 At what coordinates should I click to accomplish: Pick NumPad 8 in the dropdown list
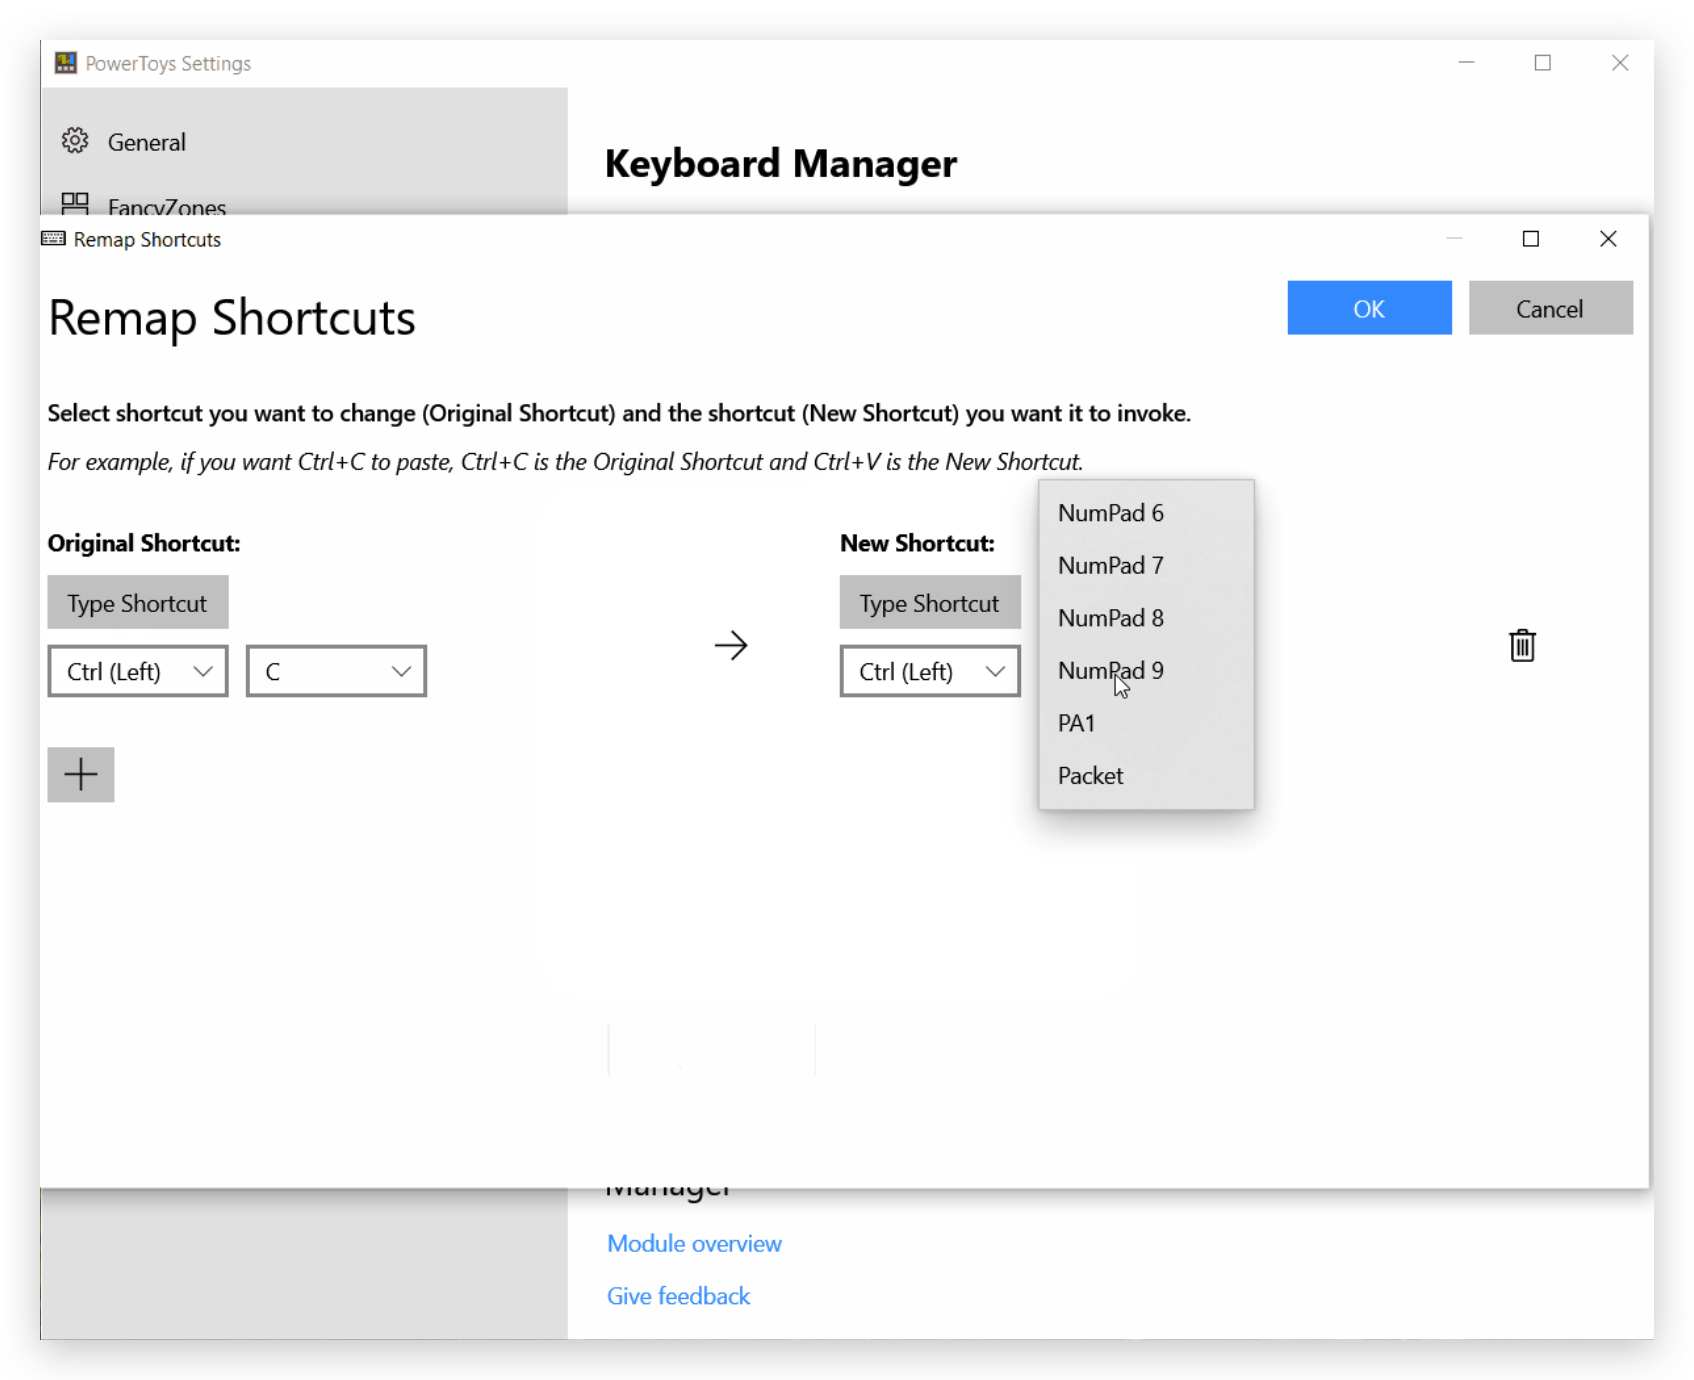[x=1146, y=618]
